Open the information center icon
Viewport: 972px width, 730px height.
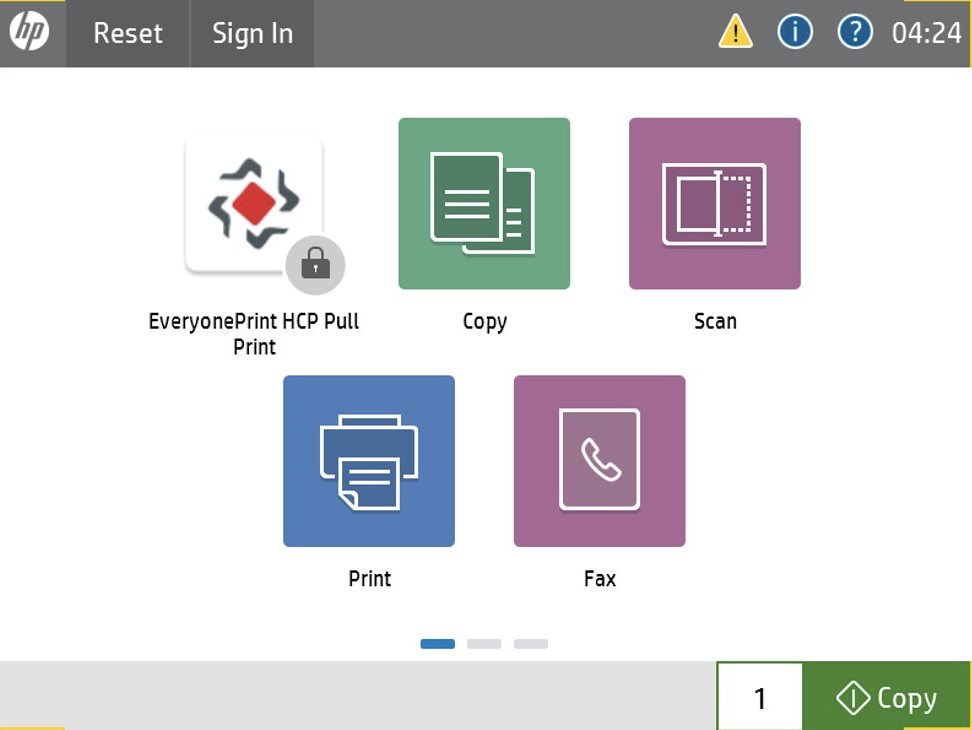795,32
